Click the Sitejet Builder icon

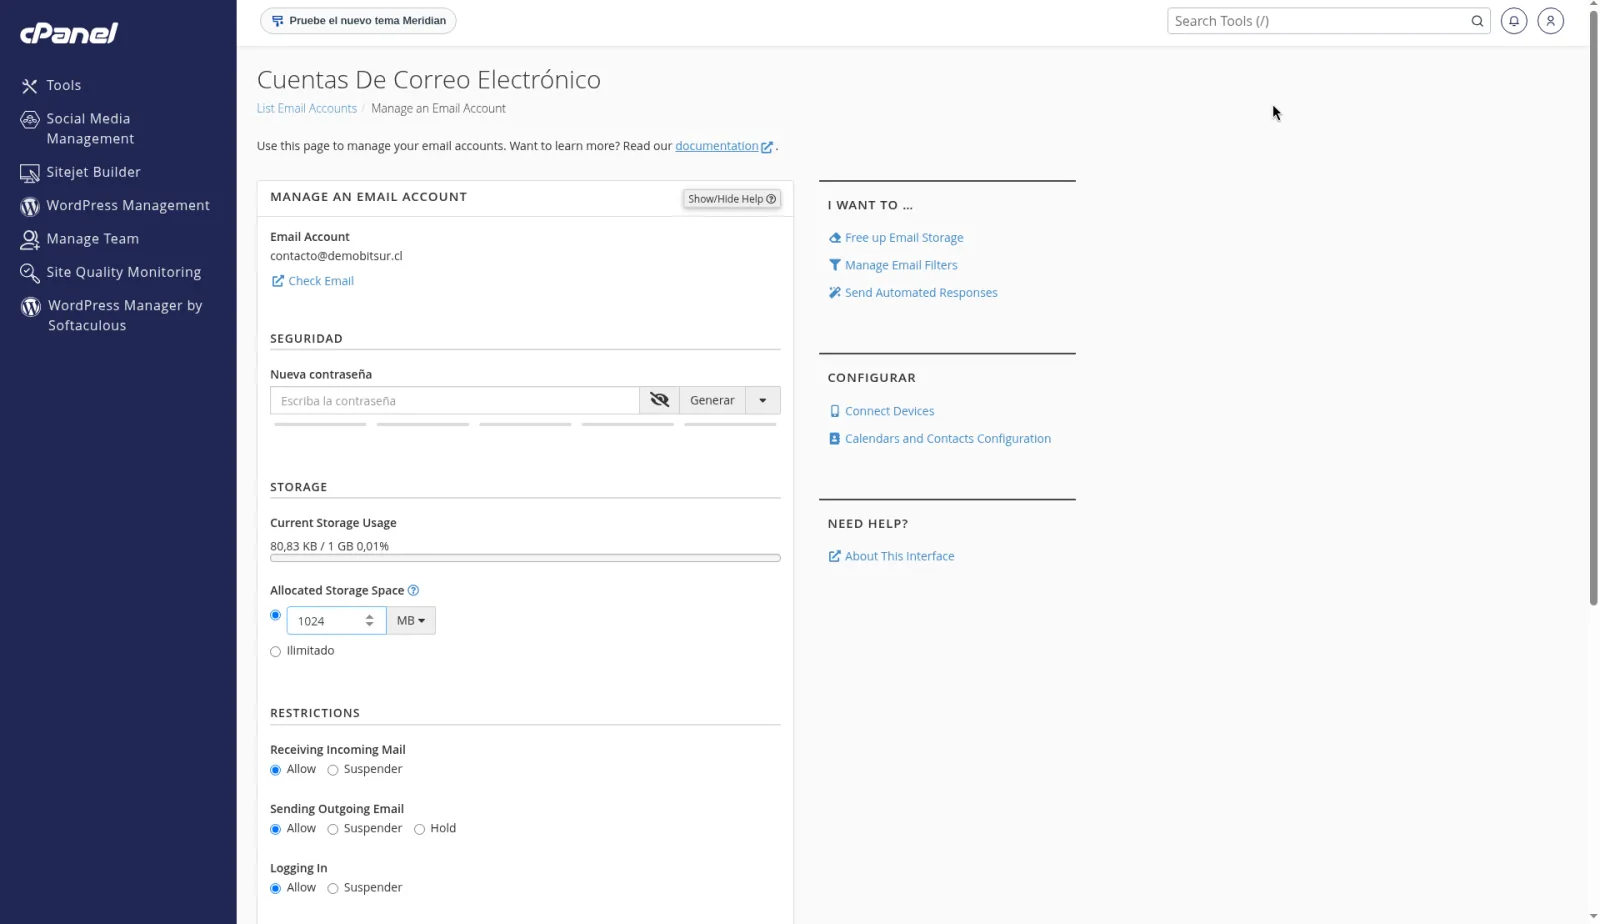pos(30,173)
